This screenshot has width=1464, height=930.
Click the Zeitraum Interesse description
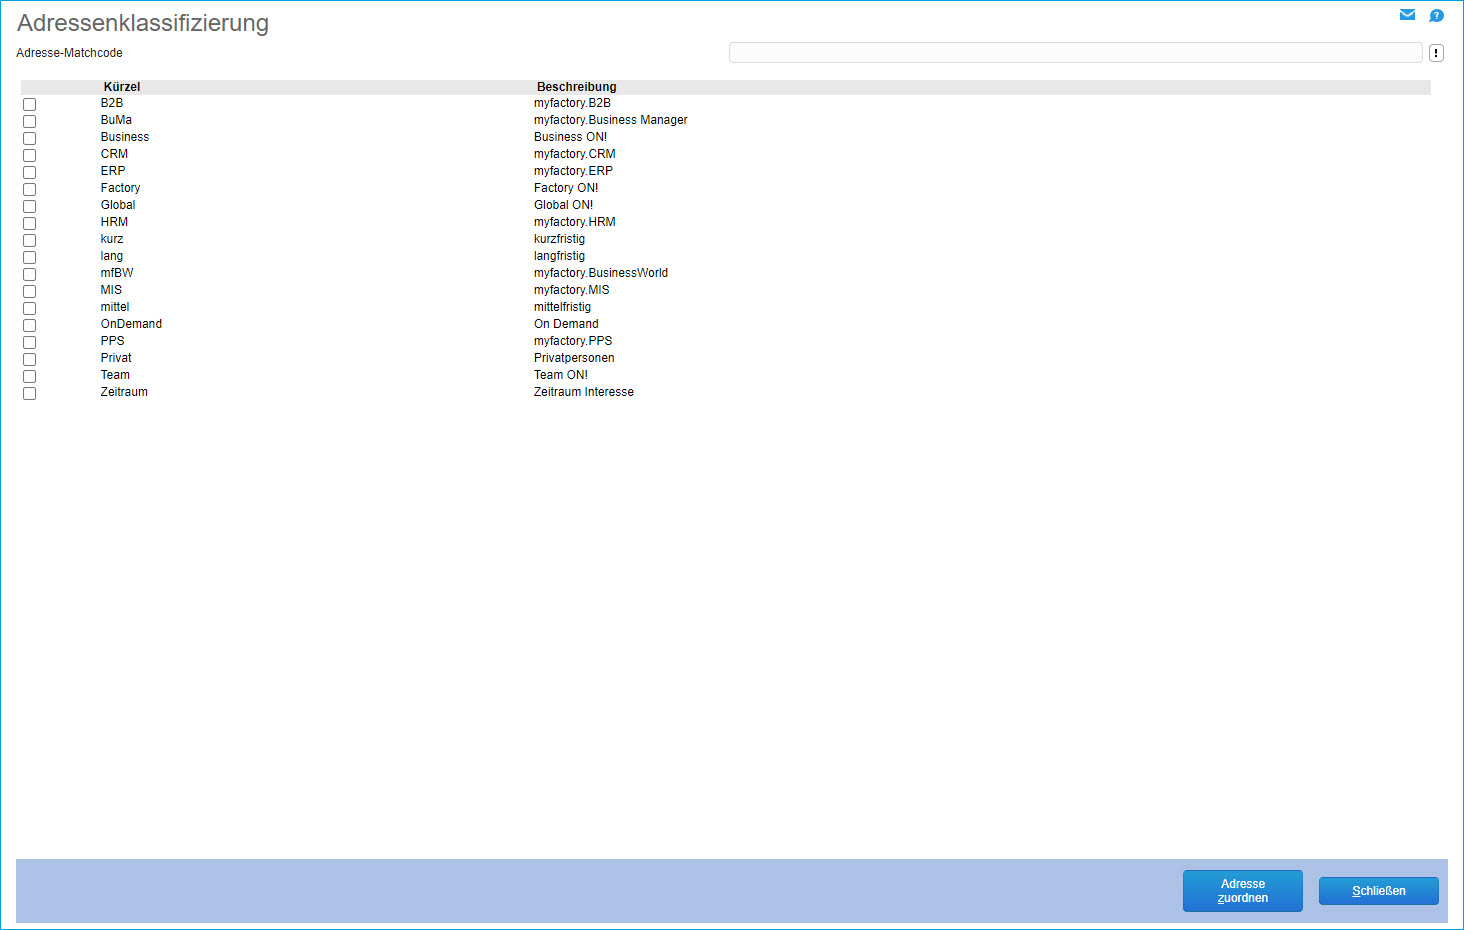[x=584, y=392]
